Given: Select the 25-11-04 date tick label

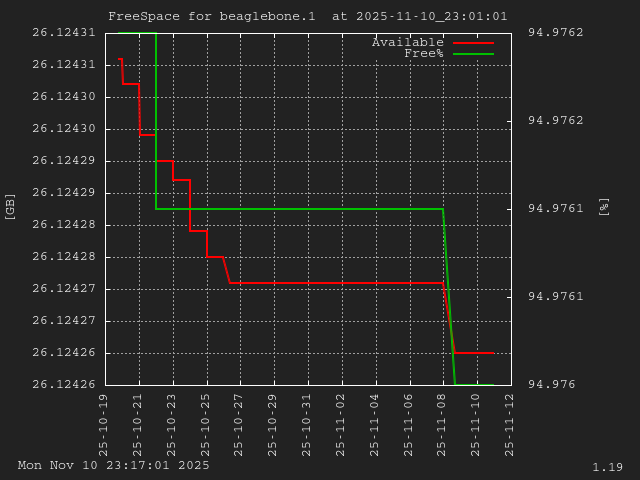Looking at the screenshot, I should tap(376, 424).
